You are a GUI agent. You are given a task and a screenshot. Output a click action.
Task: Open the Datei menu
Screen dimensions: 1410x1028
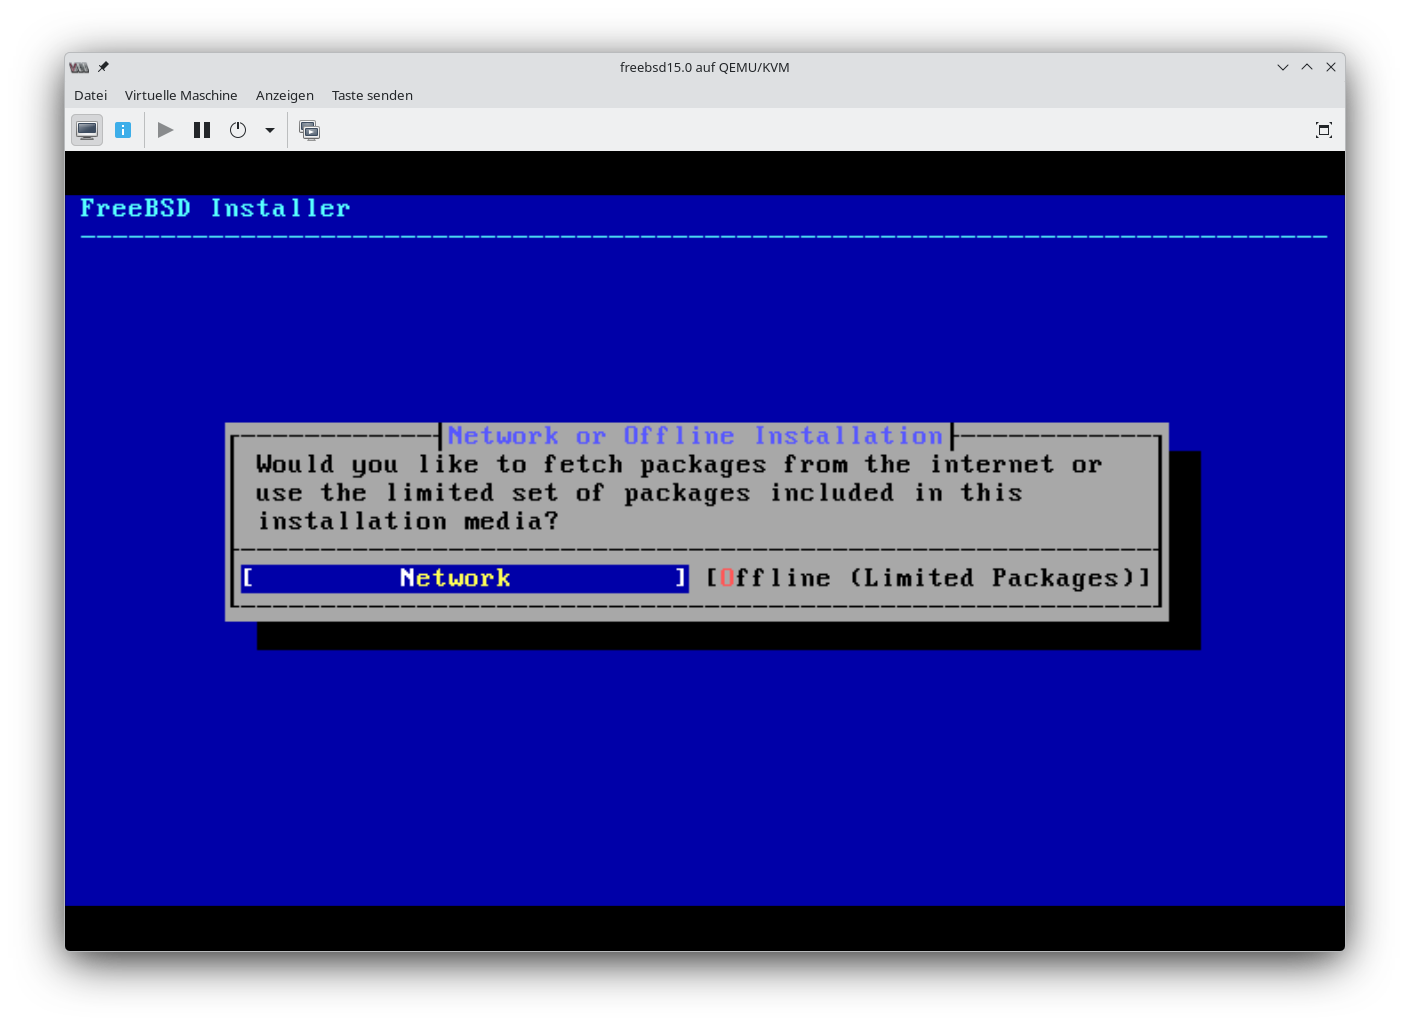90,95
